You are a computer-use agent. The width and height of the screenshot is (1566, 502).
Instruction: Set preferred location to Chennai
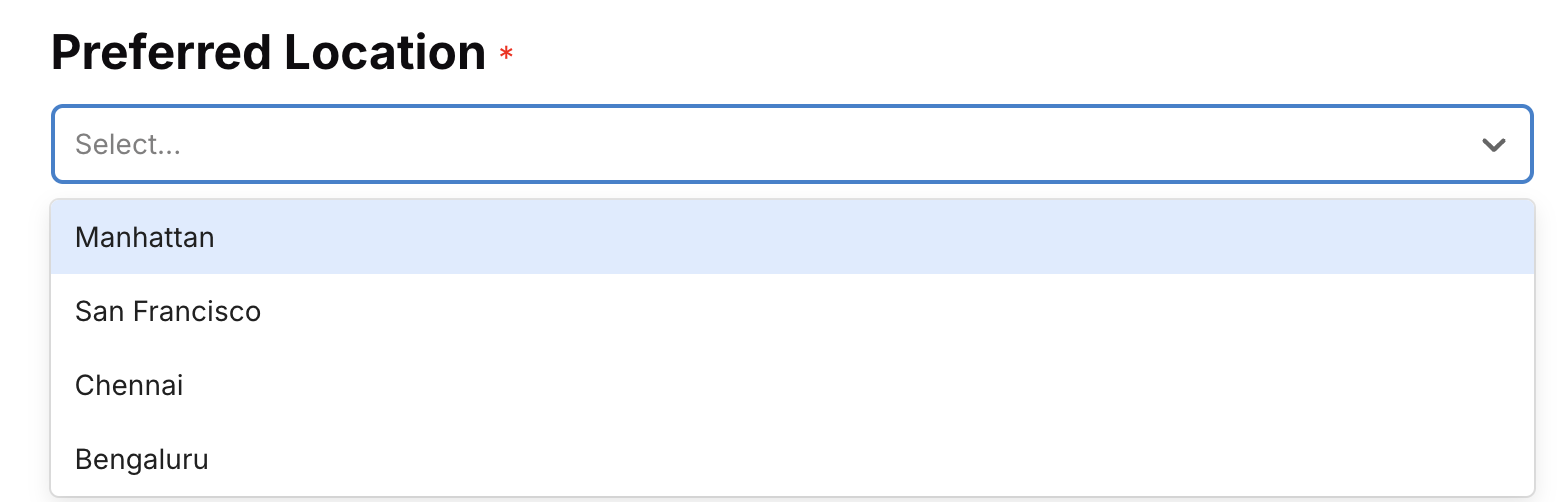[x=129, y=386]
